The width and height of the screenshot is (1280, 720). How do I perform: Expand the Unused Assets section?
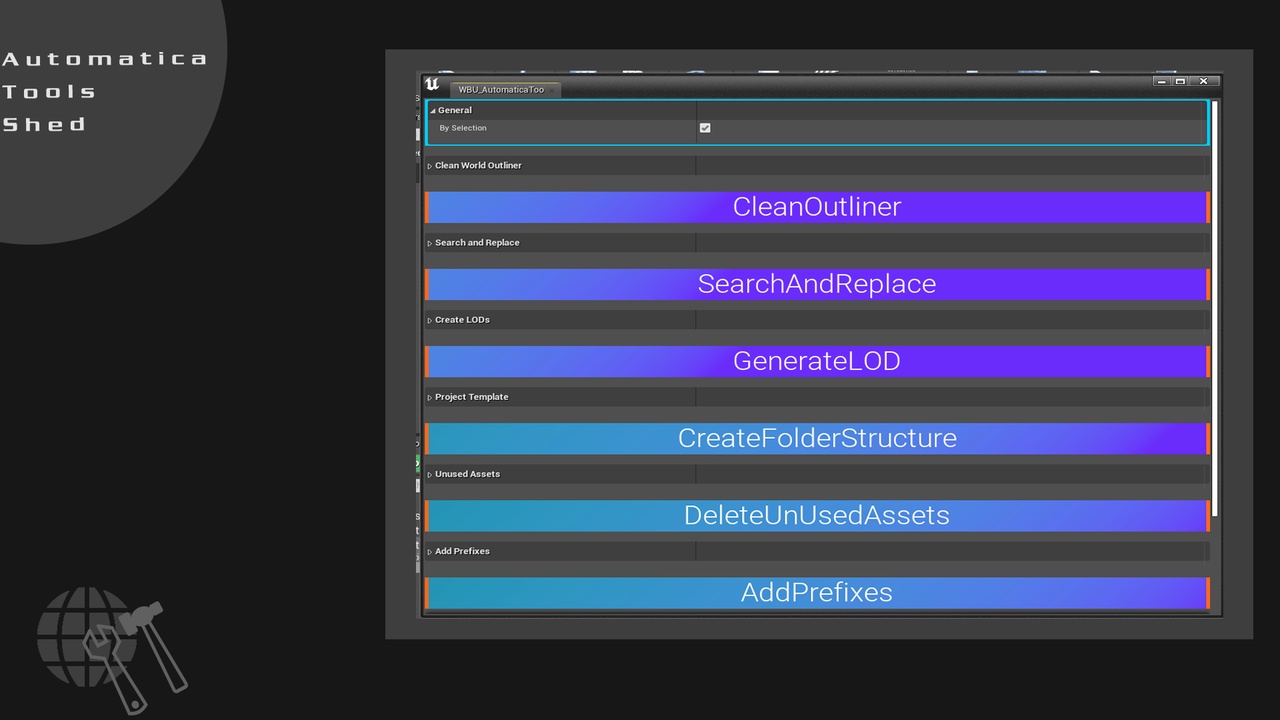[x=430, y=474]
